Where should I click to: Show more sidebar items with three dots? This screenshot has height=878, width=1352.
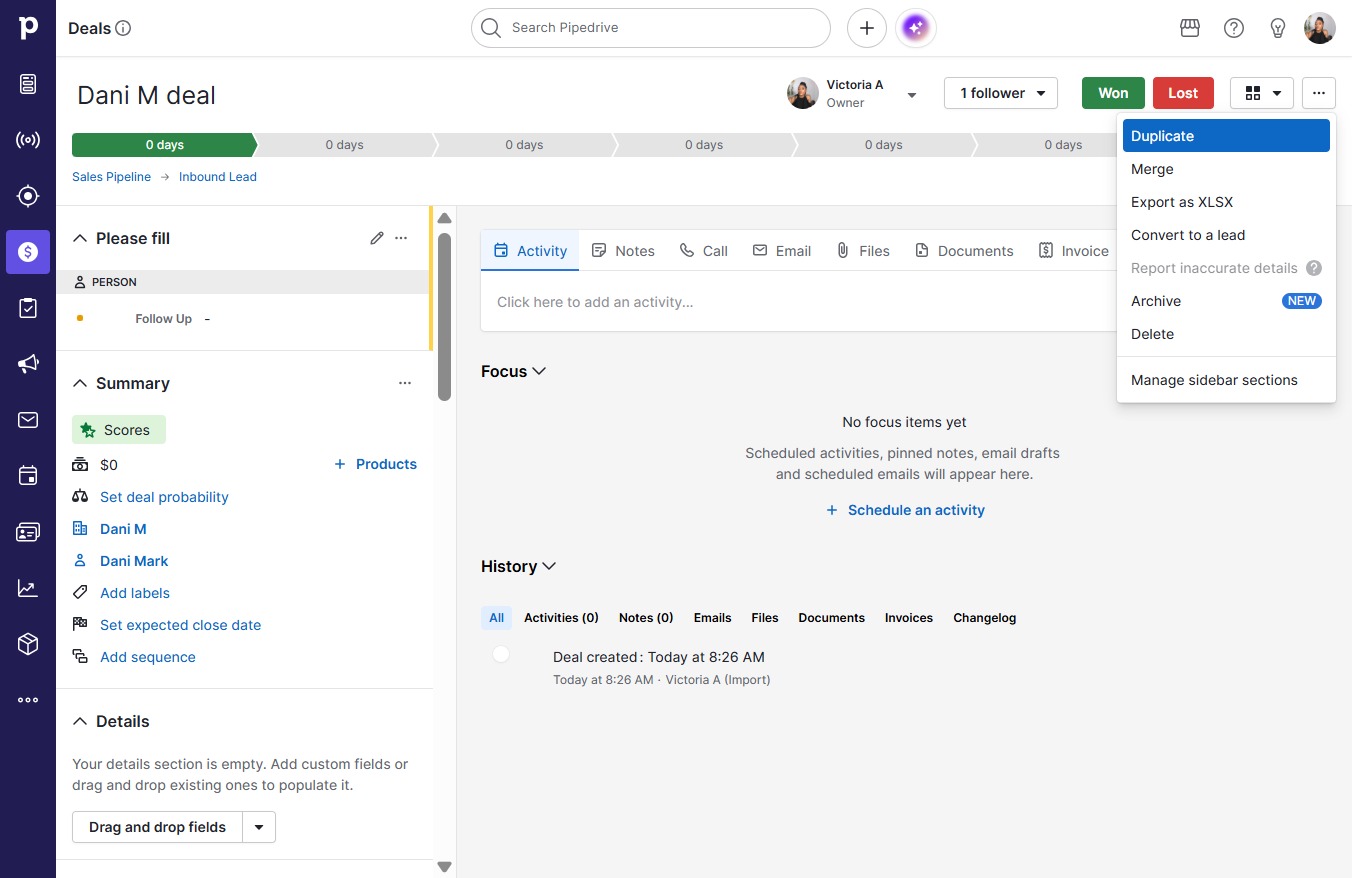point(28,700)
